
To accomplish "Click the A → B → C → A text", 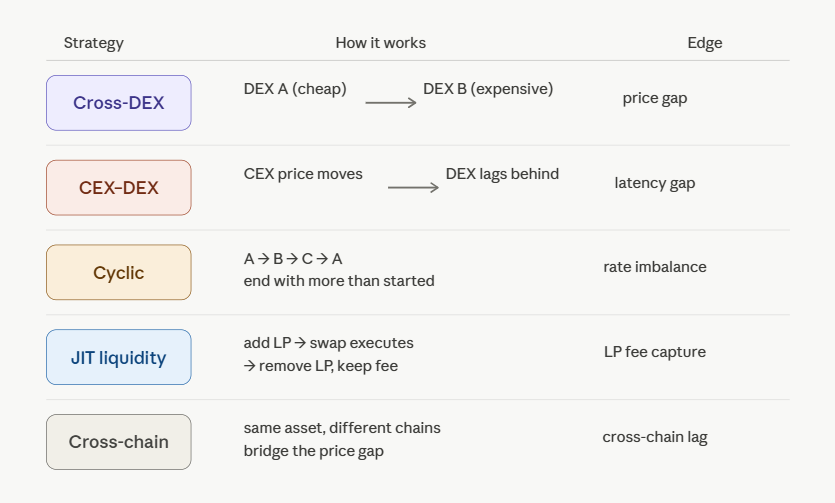I will (293, 259).
